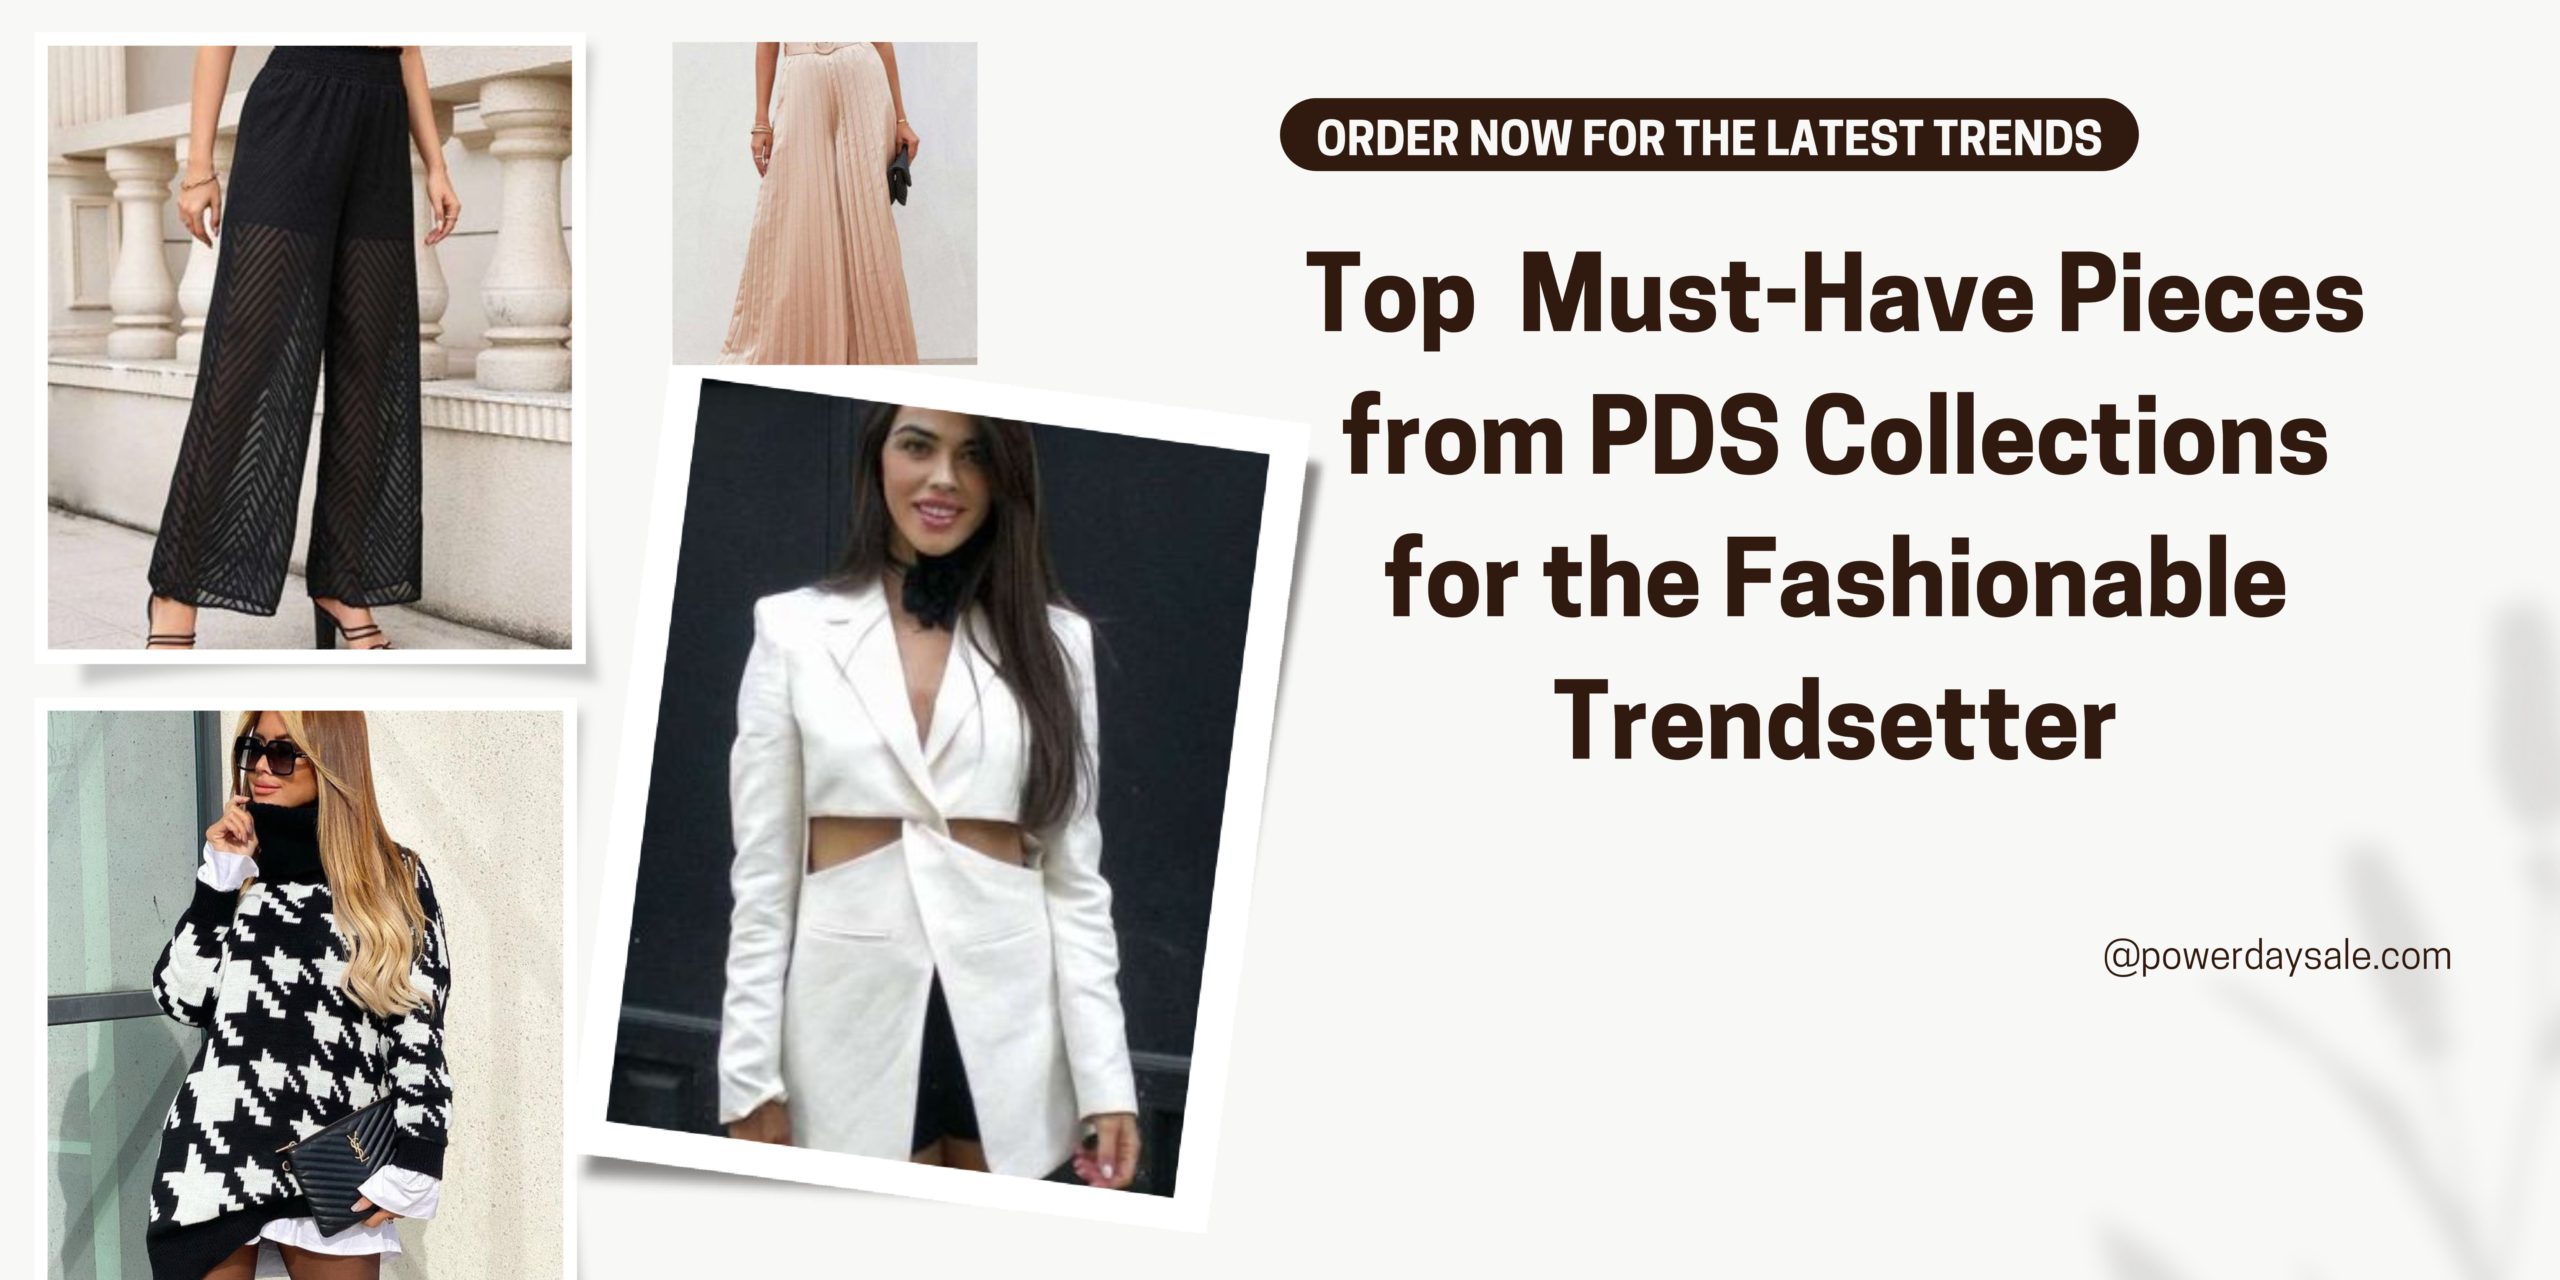The image size is (2560, 1280).
Task: Click the black quilted YSL clutch bag
Action: (353, 1171)
